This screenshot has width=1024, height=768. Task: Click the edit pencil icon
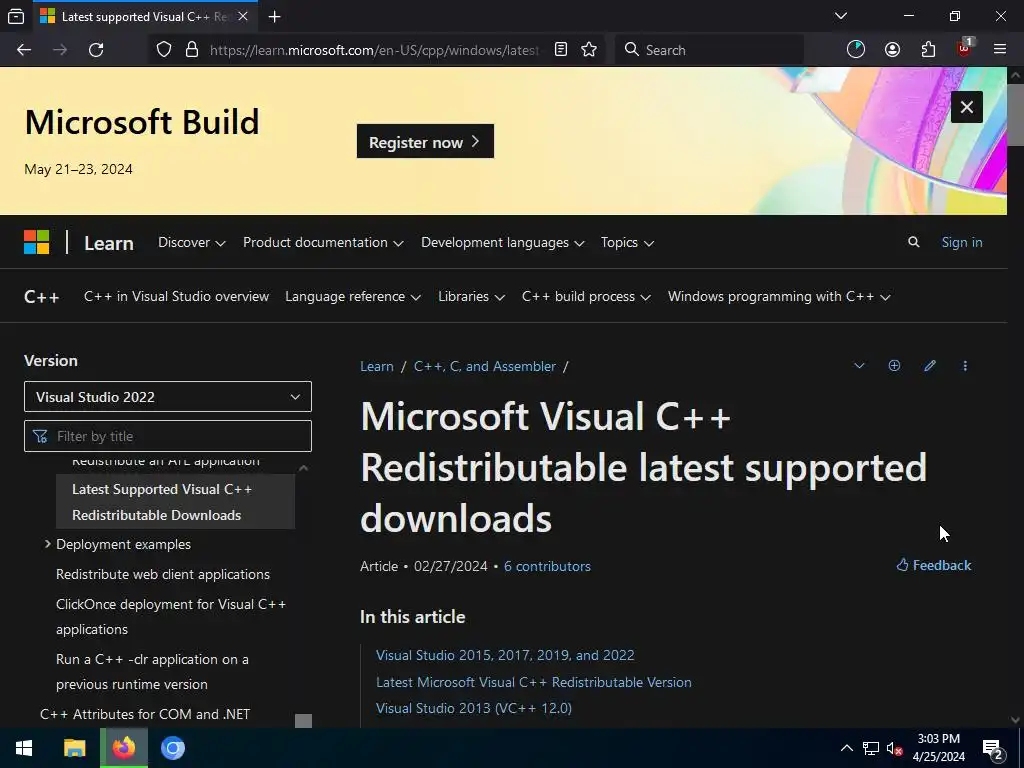point(930,366)
